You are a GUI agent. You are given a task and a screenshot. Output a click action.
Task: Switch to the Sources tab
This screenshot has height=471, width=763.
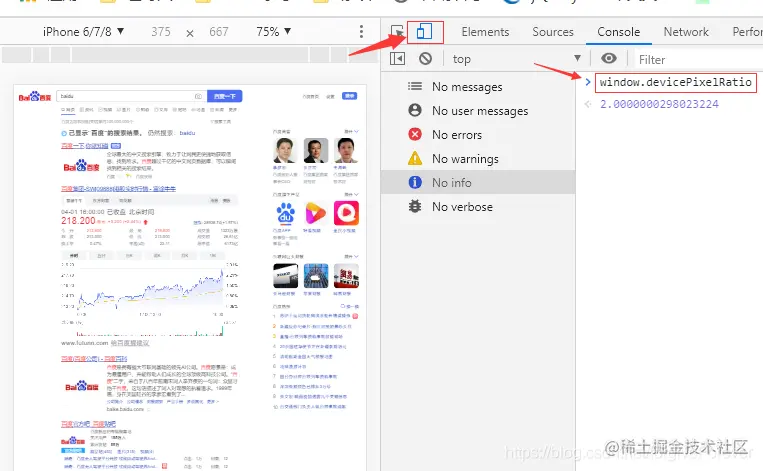pyautogui.click(x=553, y=32)
